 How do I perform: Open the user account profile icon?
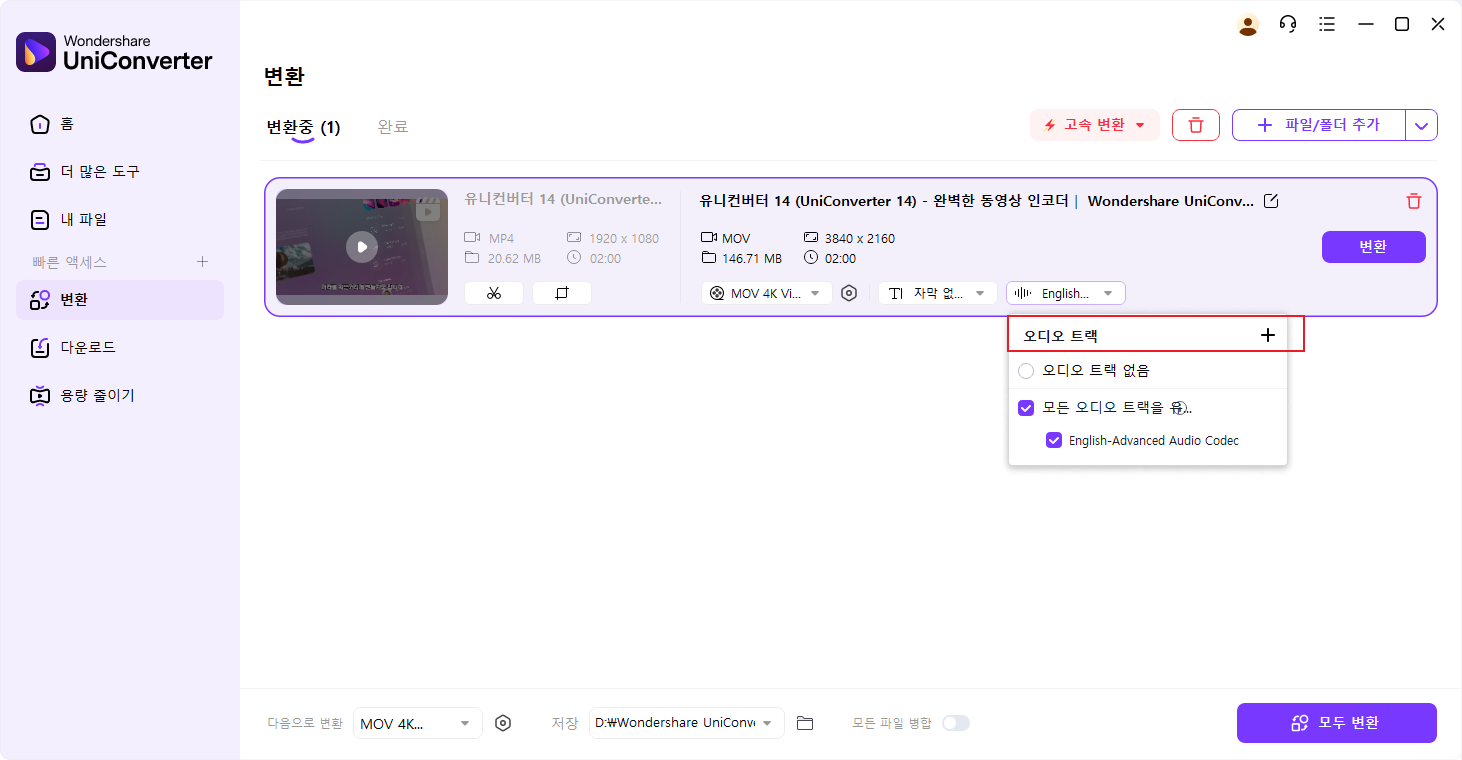(1248, 25)
